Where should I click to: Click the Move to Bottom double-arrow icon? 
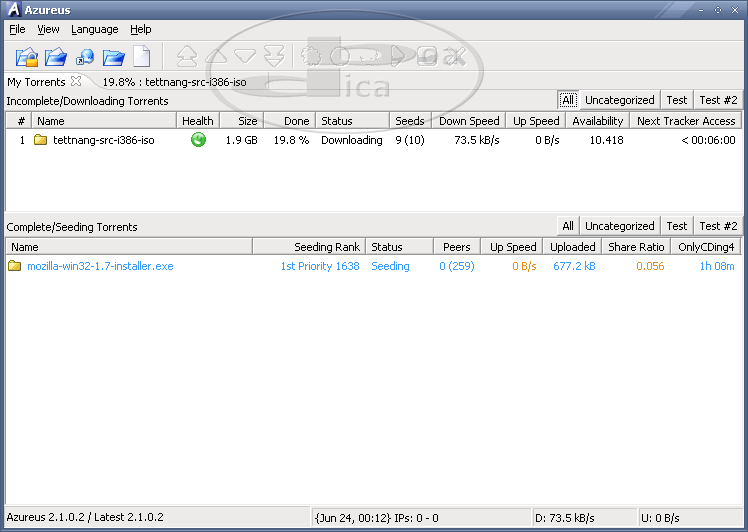274,56
